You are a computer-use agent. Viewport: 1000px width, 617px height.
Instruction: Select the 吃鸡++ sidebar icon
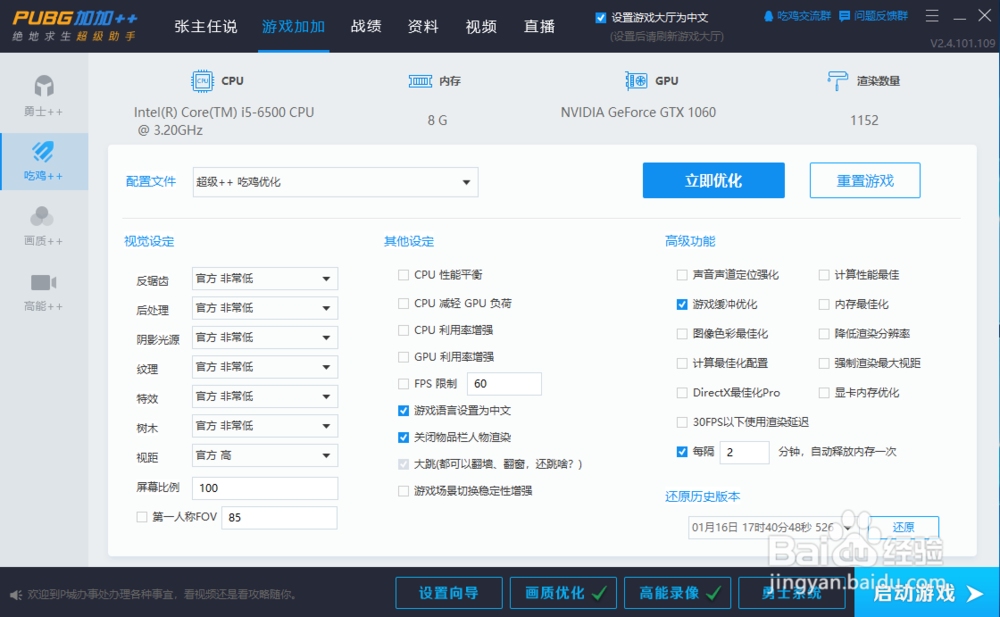(x=43, y=152)
